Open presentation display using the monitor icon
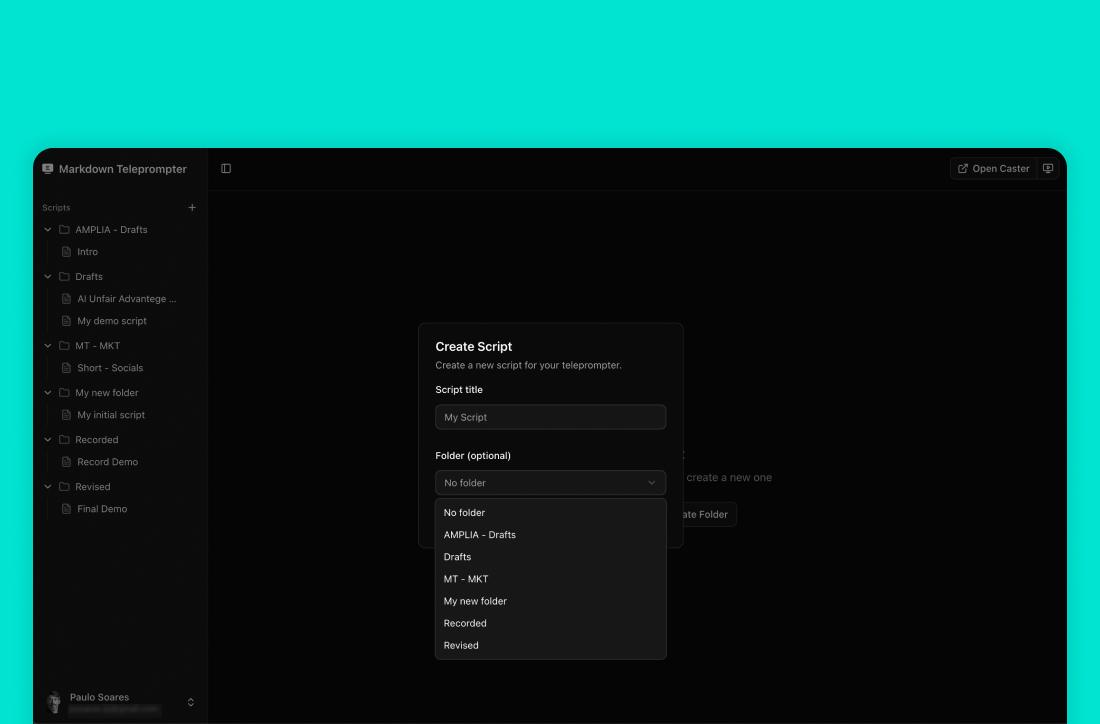The width and height of the screenshot is (1100, 724). tap(1047, 168)
